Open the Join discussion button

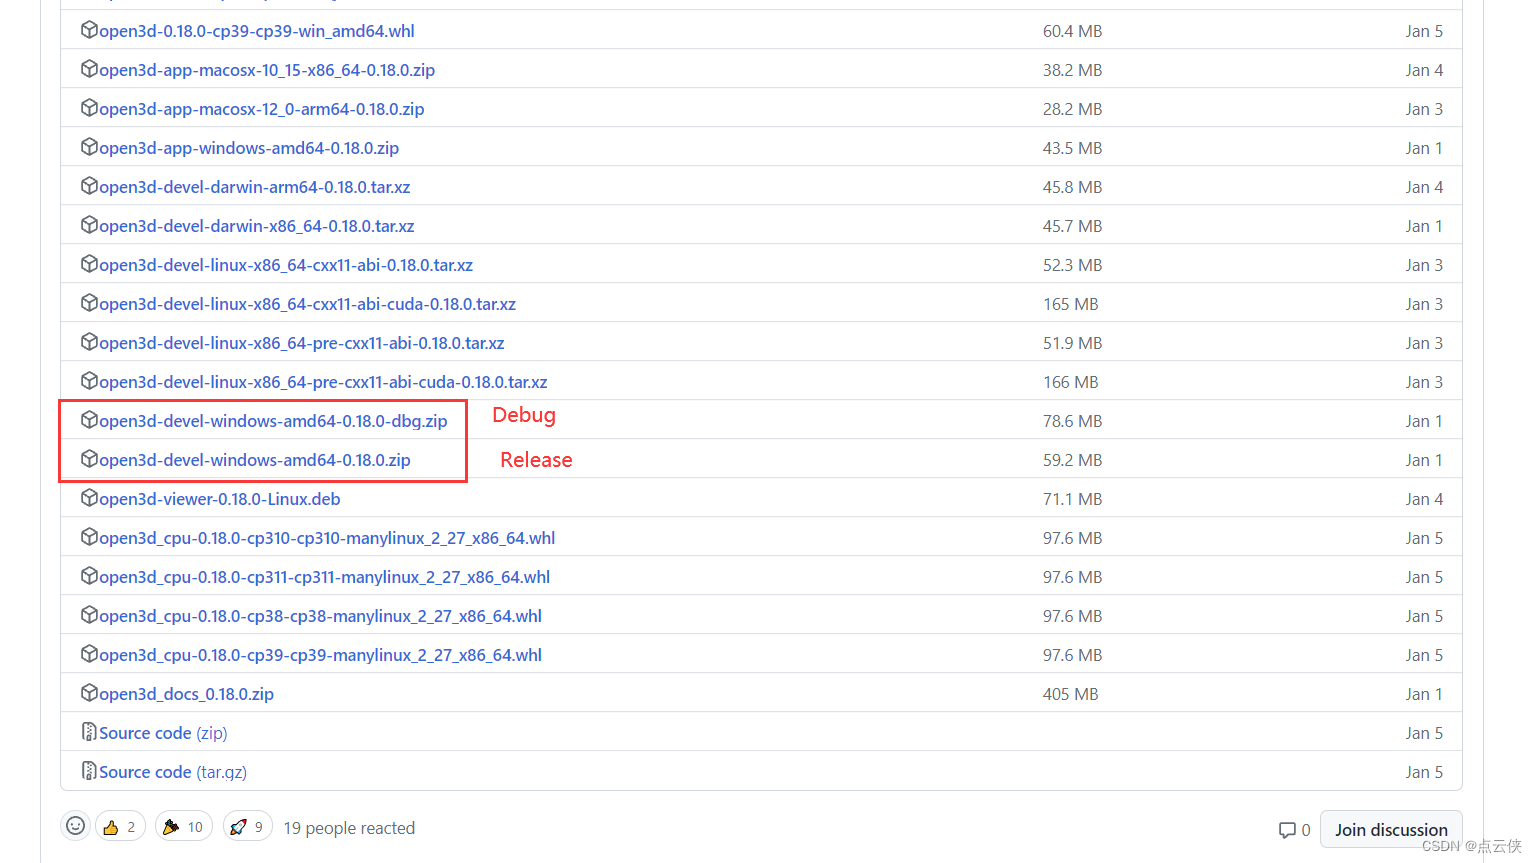pyautogui.click(x=1391, y=829)
